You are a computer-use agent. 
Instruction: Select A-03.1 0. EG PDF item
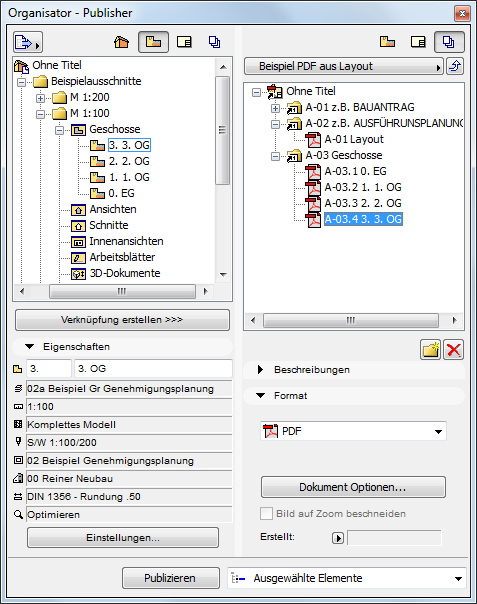(x=355, y=171)
